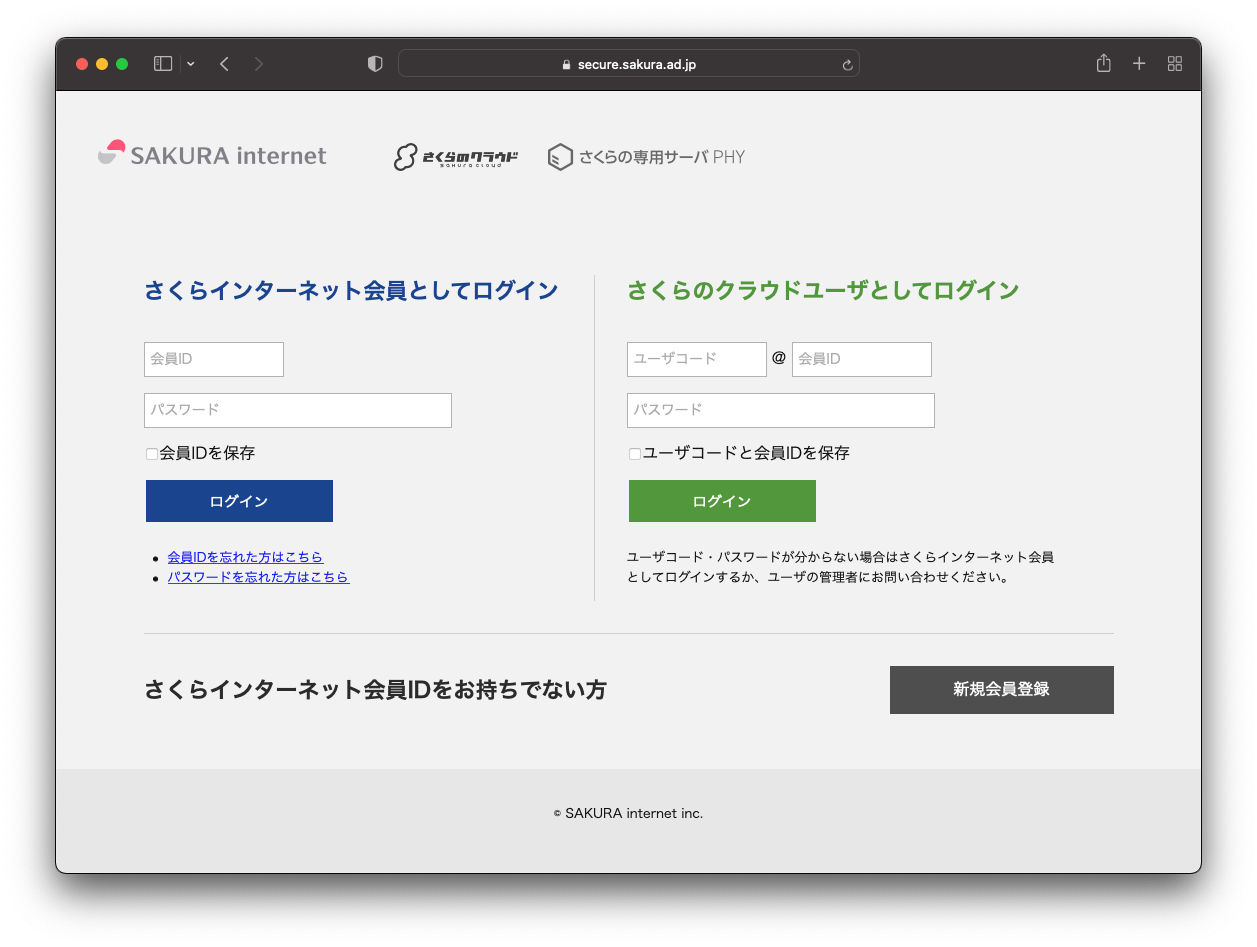Select the secure.sakura.ad.jp address bar
Viewport: 1257px width, 947px height.
point(629,64)
